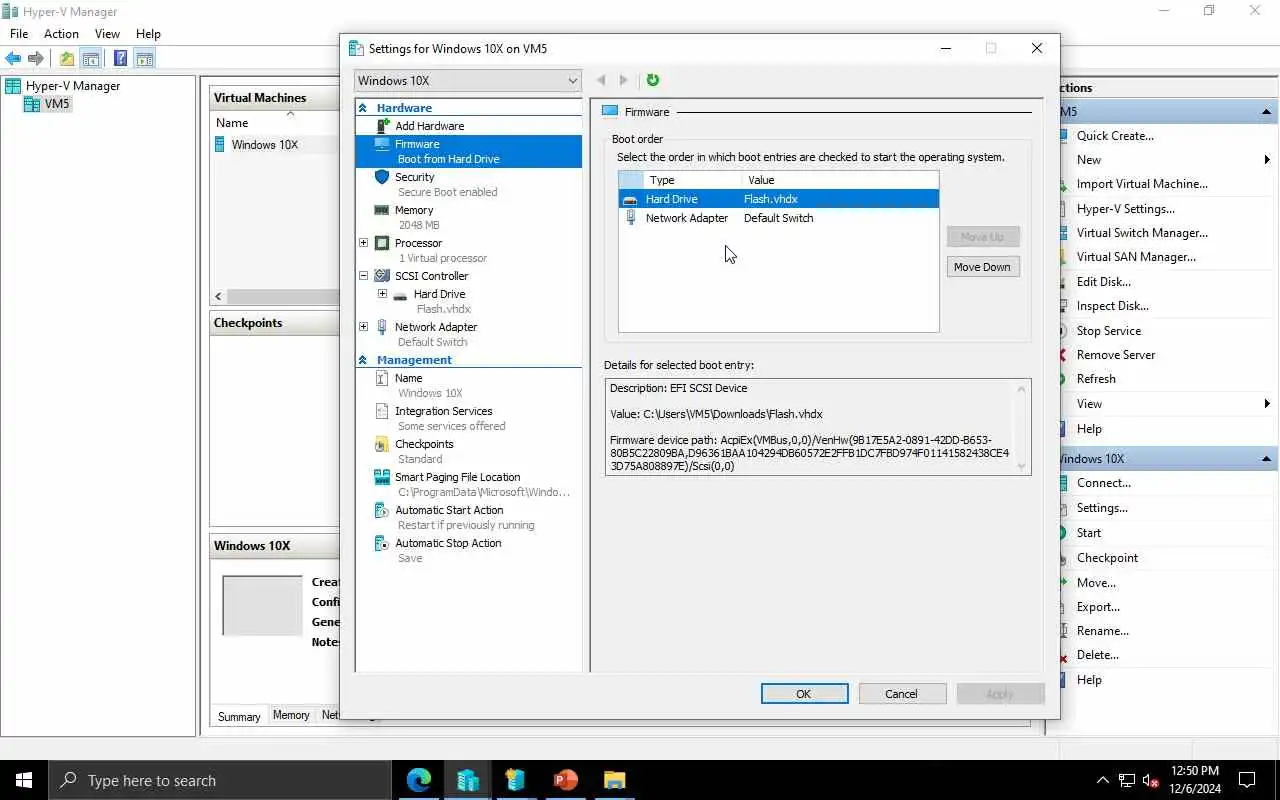Click the Integration Services icon

coord(382,411)
